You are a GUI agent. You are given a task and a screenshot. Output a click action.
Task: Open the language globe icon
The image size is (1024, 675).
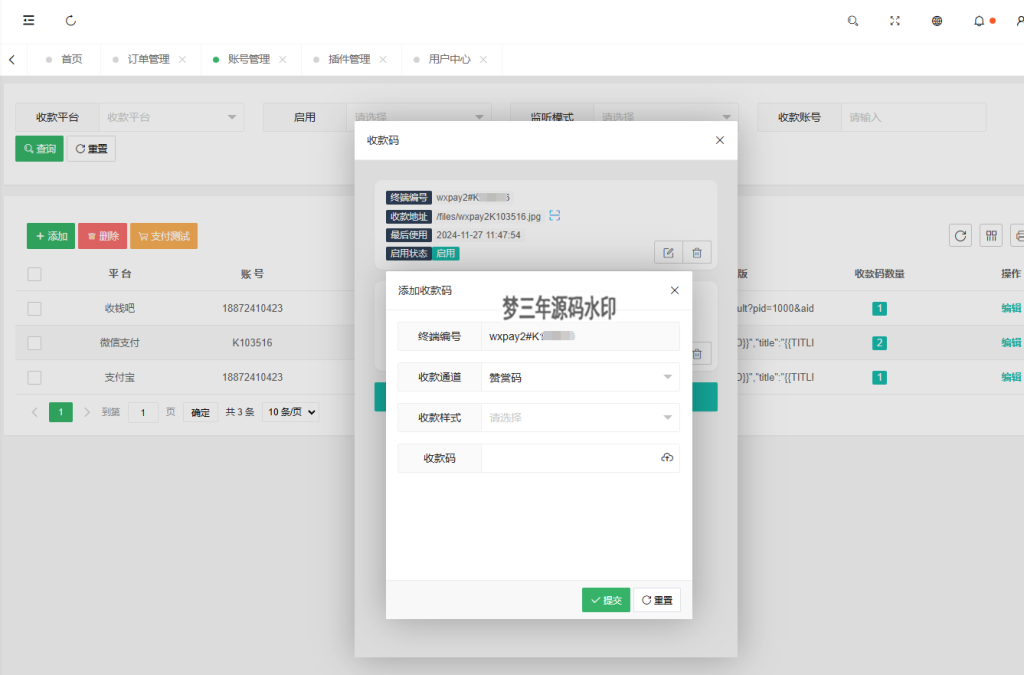(936, 21)
